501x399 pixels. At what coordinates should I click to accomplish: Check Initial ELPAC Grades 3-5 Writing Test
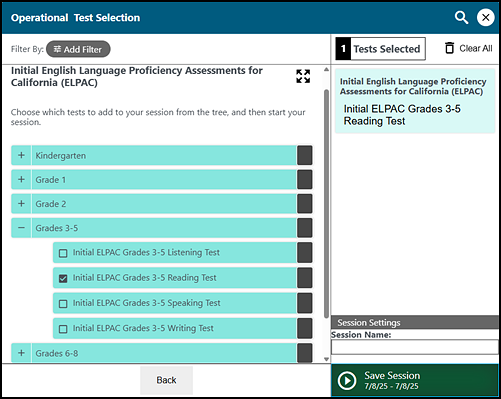pos(63,329)
